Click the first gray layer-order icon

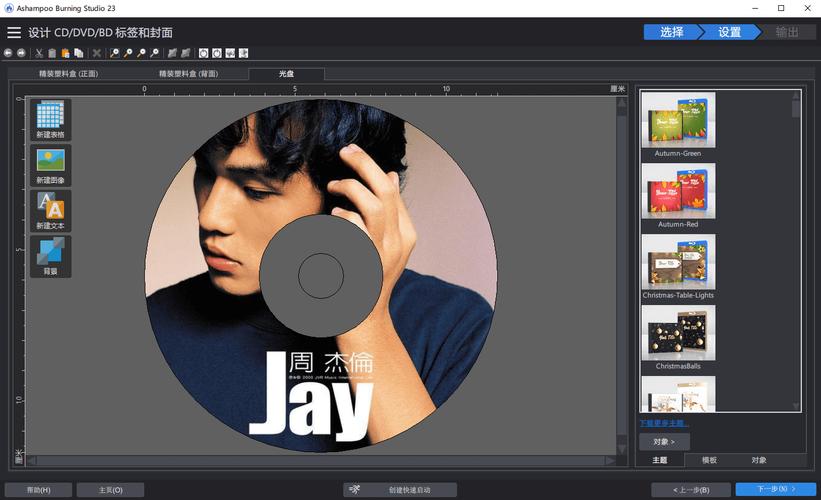coord(172,53)
